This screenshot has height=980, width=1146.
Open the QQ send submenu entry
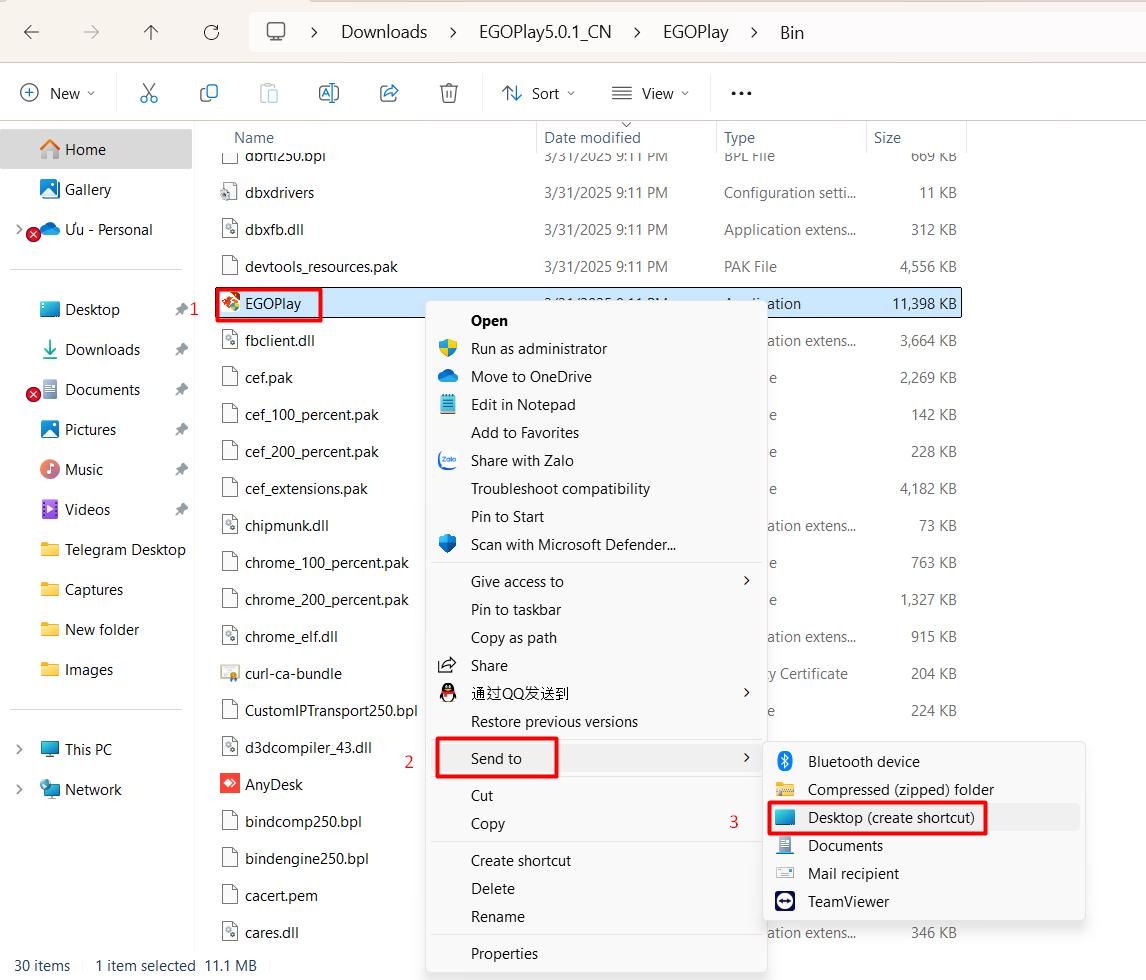pos(596,694)
